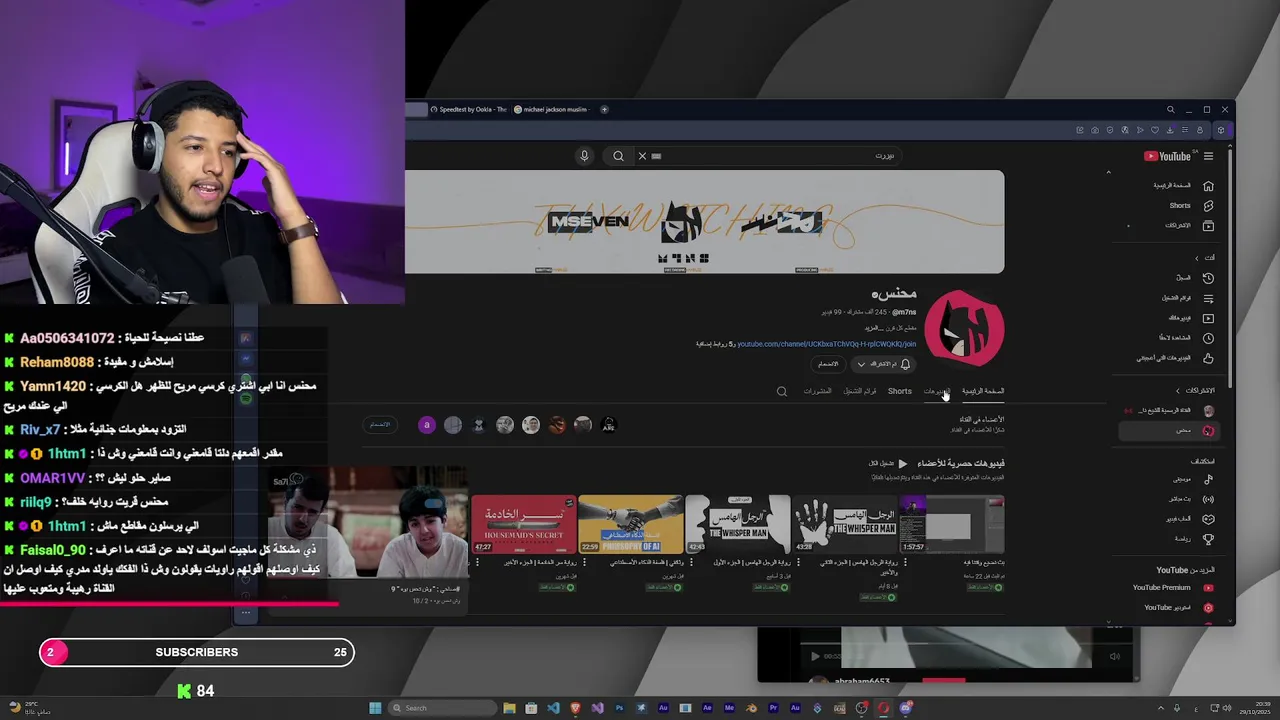The width and height of the screenshot is (1280, 720).
Task: Click the magnifier search button
Action: click(x=618, y=156)
